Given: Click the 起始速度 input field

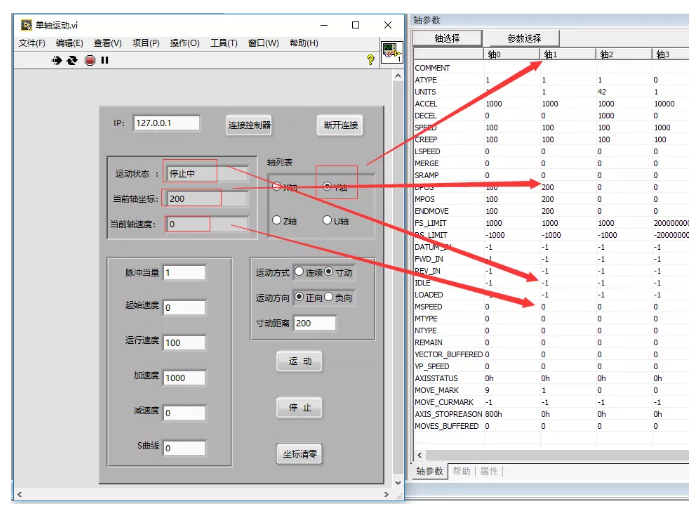Looking at the screenshot, I should (x=184, y=307).
